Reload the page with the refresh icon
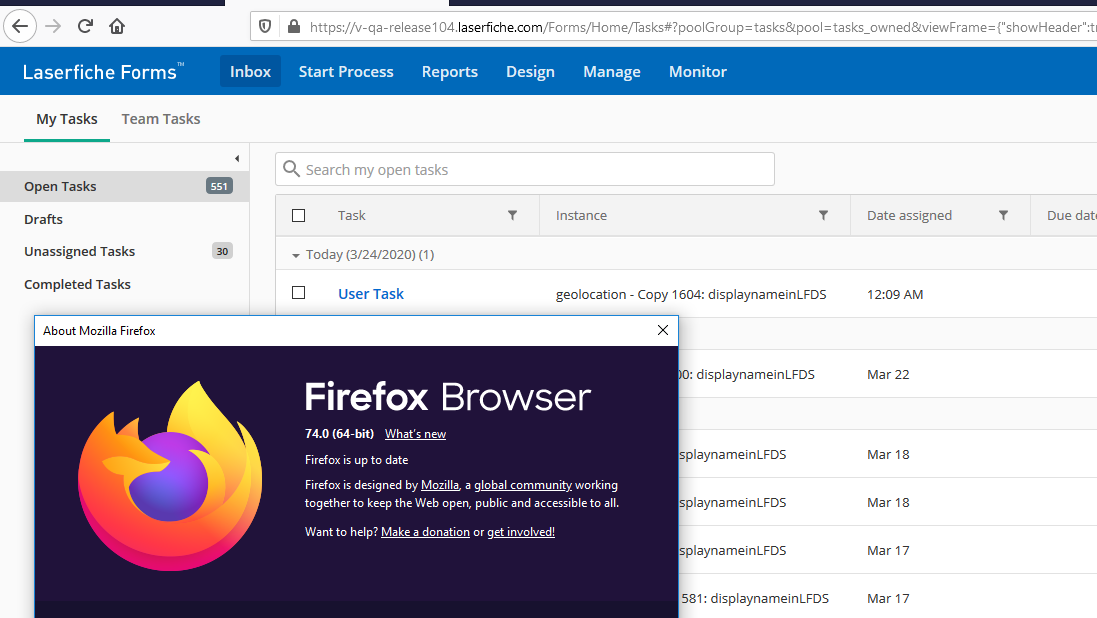The width and height of the screenshot is (1097, 618). 85,27
